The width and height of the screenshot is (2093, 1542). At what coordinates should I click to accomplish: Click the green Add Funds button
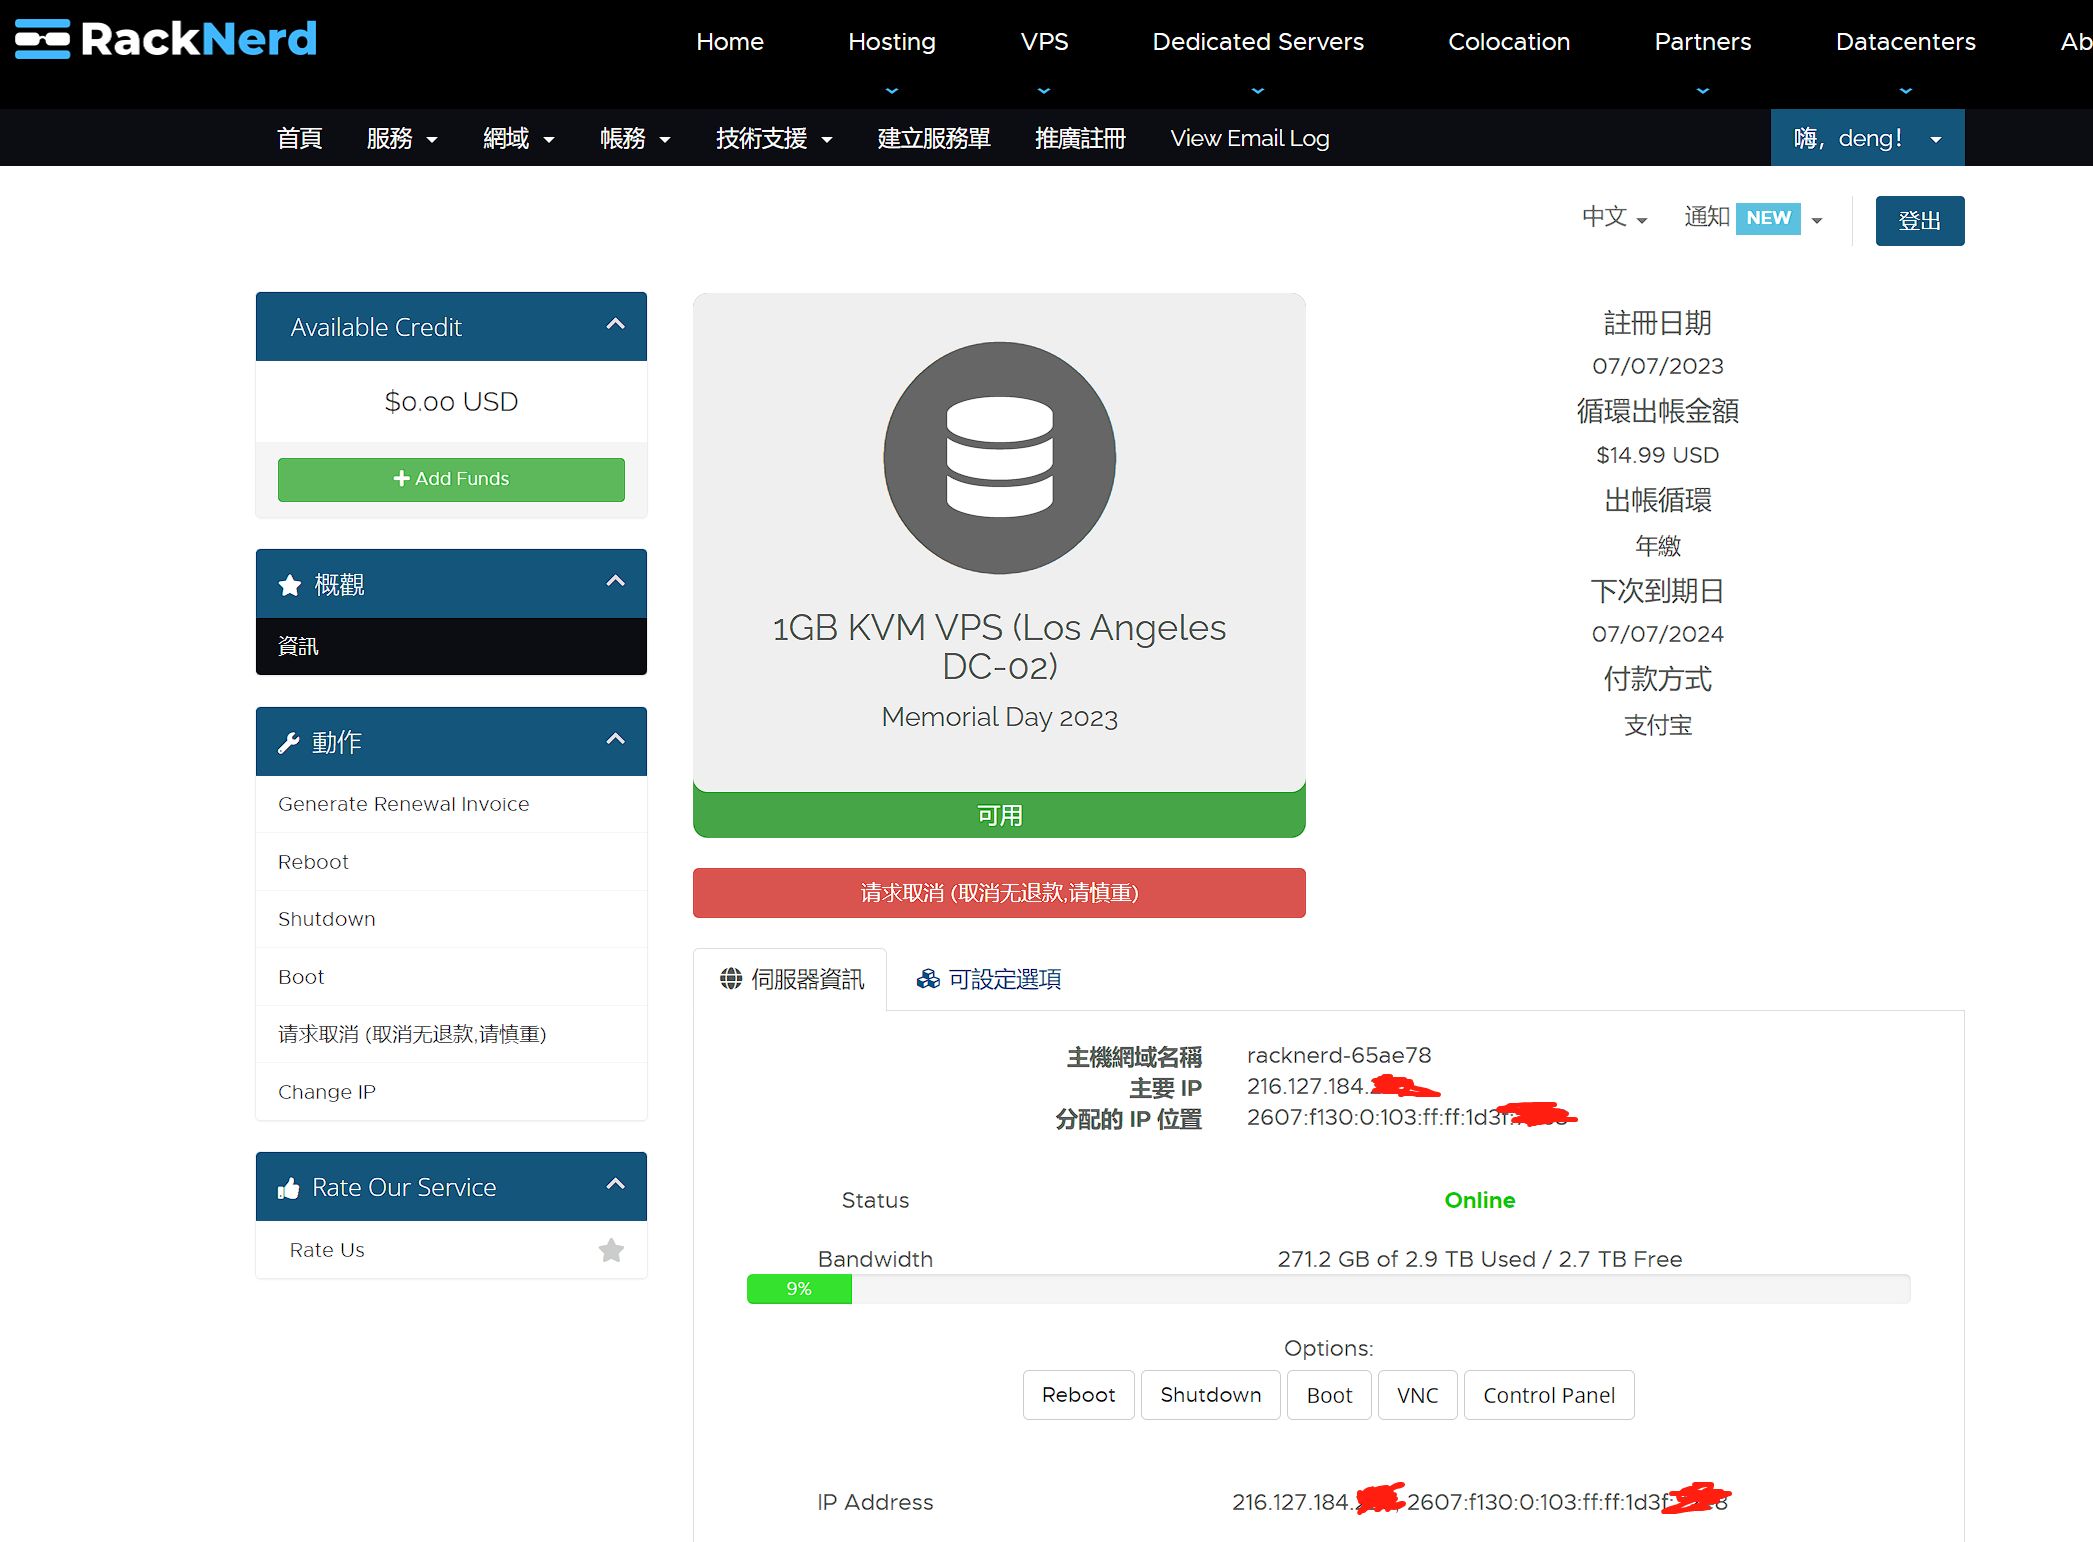(x=451, y=479)
